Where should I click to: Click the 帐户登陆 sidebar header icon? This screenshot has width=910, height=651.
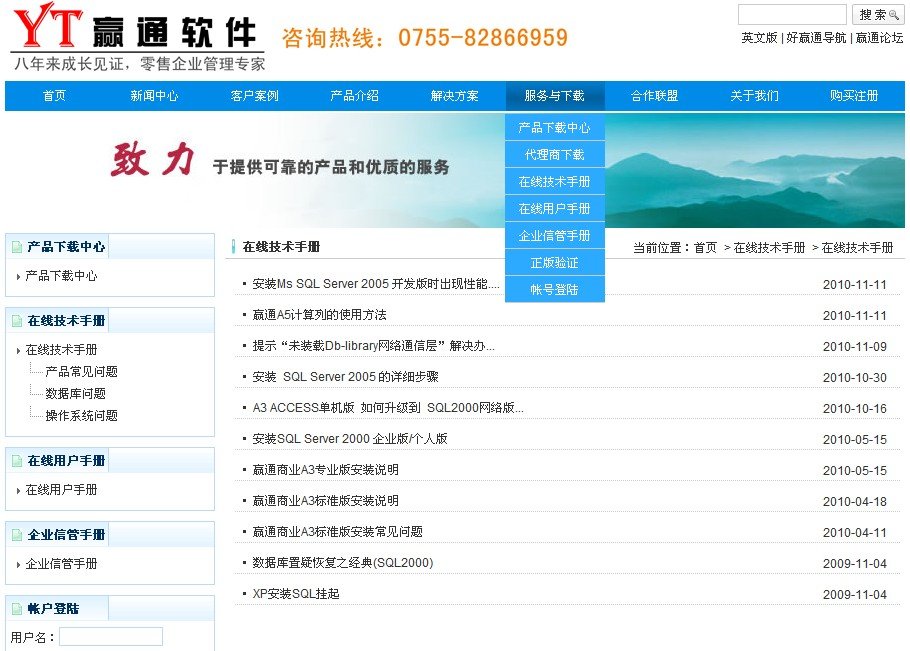(x=16, y=609)
